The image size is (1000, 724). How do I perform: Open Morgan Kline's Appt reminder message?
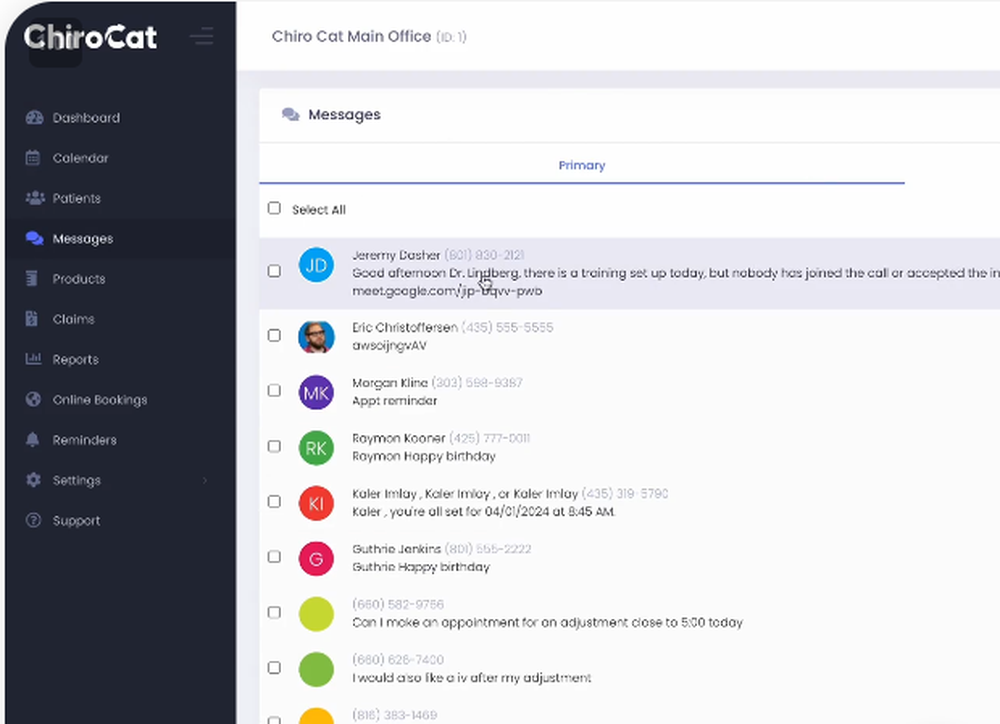[x=395, y=401]
